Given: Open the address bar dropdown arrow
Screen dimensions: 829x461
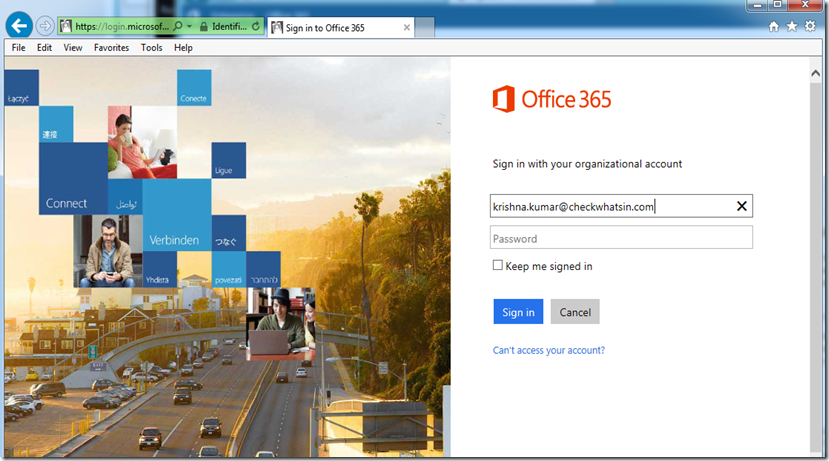Looking at the screenshot, I should (189, 26).
